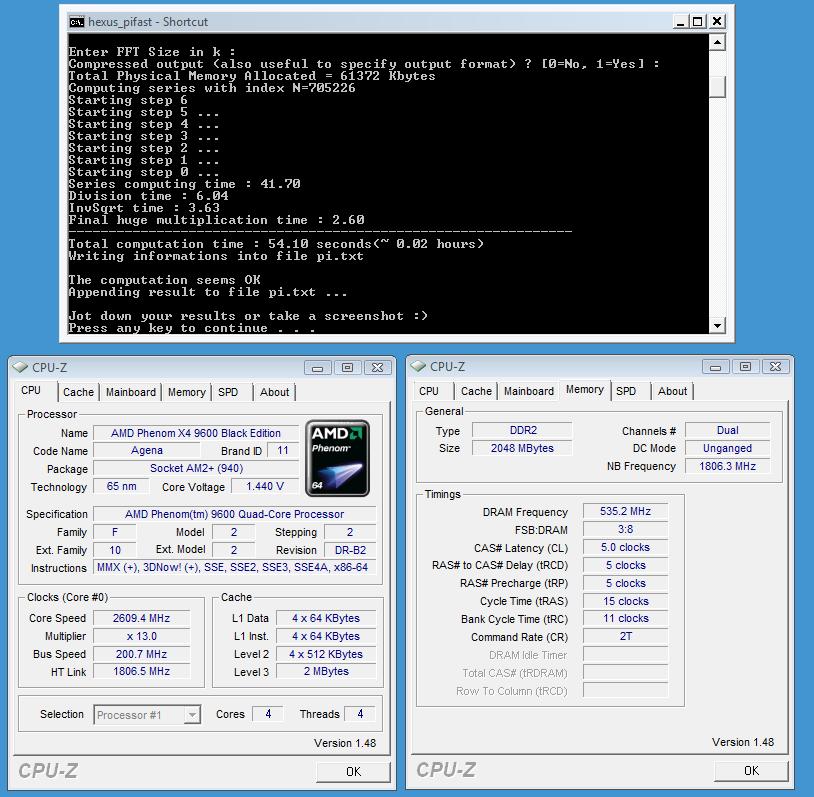
Task: Click the Bank Cycle Time value 11 clocks
Action: click(x=625, y=618)
